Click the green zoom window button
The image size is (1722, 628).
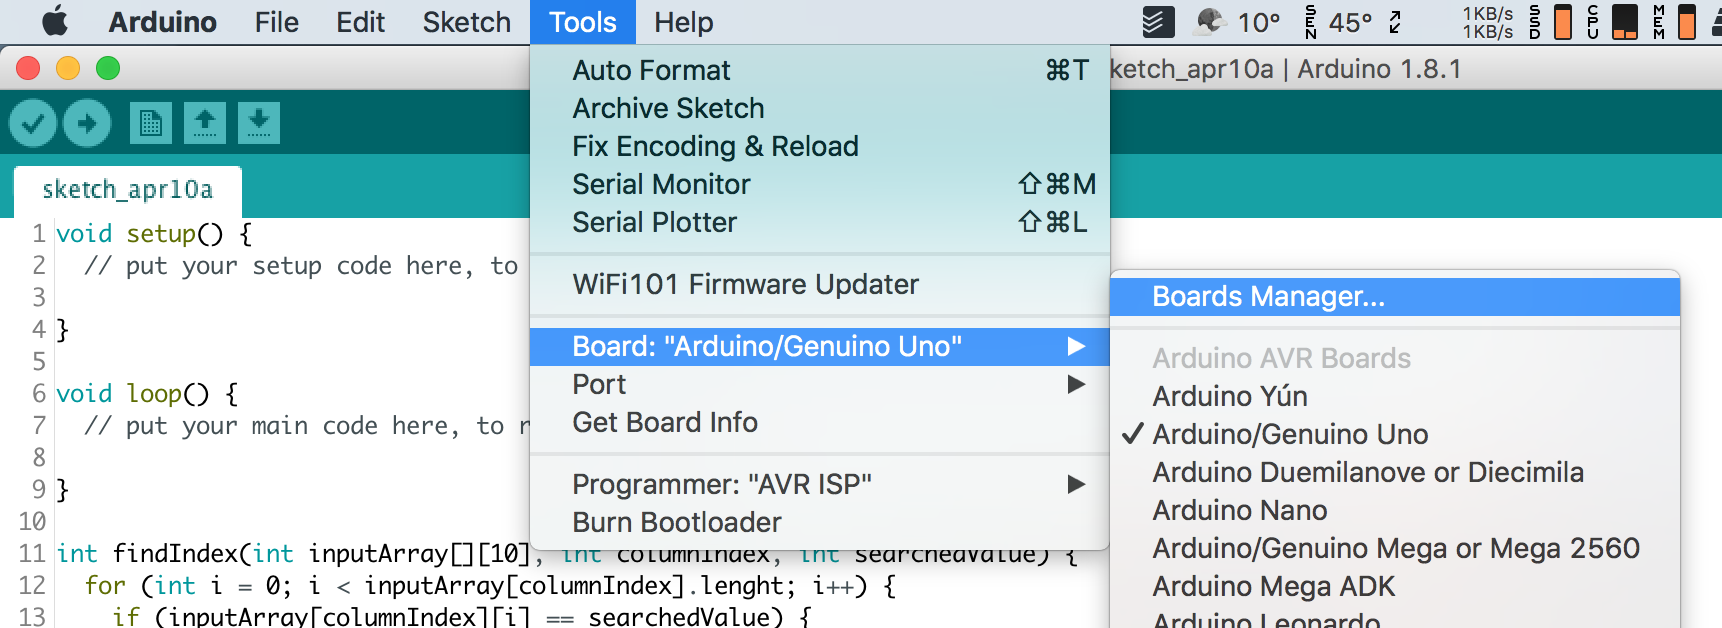(x=108, y=68)
